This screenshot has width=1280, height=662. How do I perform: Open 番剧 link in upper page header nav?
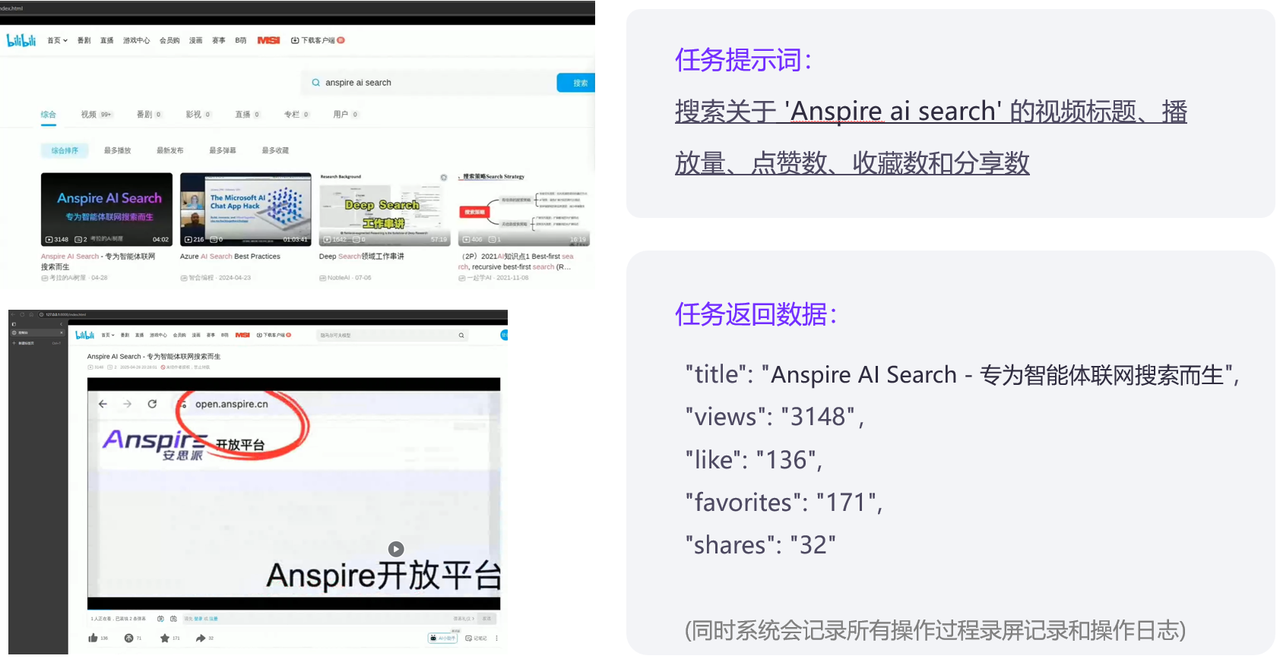tap(84, 40)
